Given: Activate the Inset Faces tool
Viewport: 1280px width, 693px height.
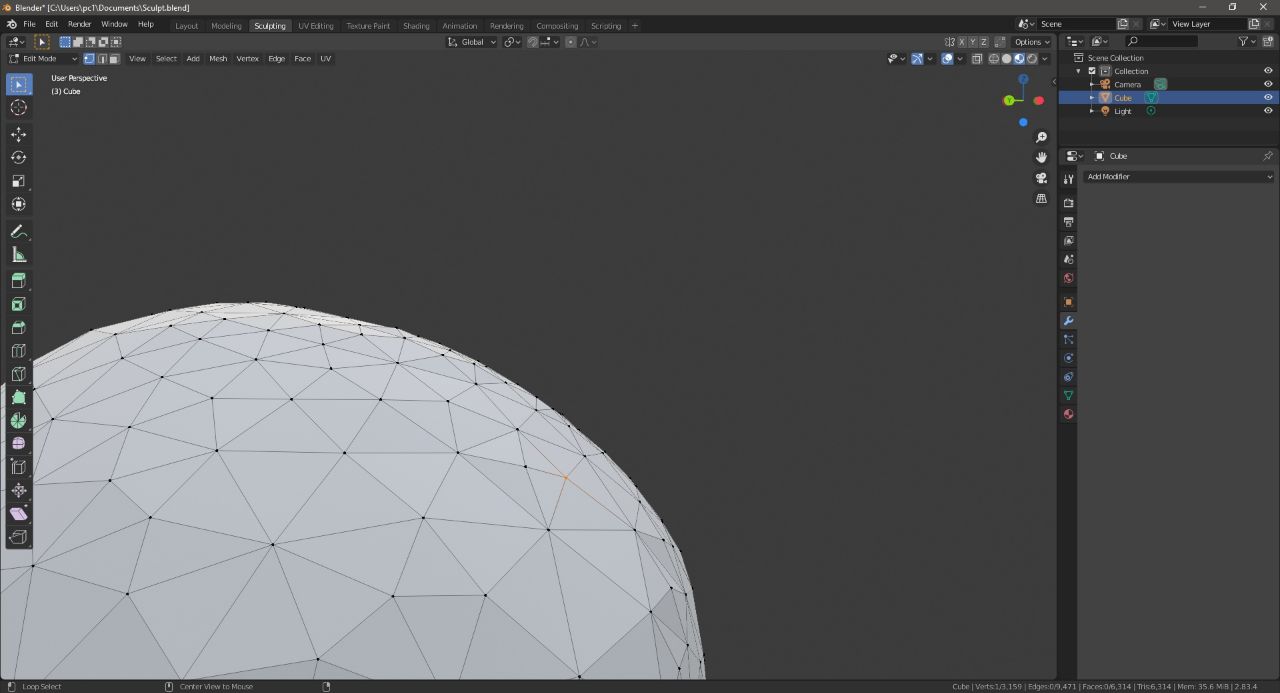Looking at the screenshot, I should pos(19,304).
